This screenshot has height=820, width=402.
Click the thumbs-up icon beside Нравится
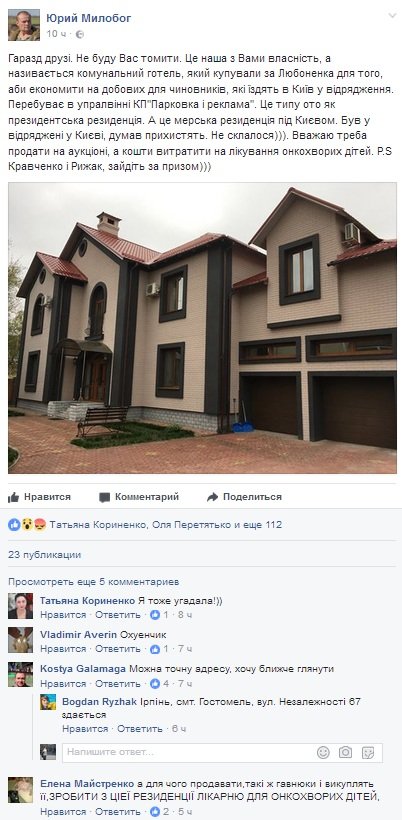coord(14,497)
